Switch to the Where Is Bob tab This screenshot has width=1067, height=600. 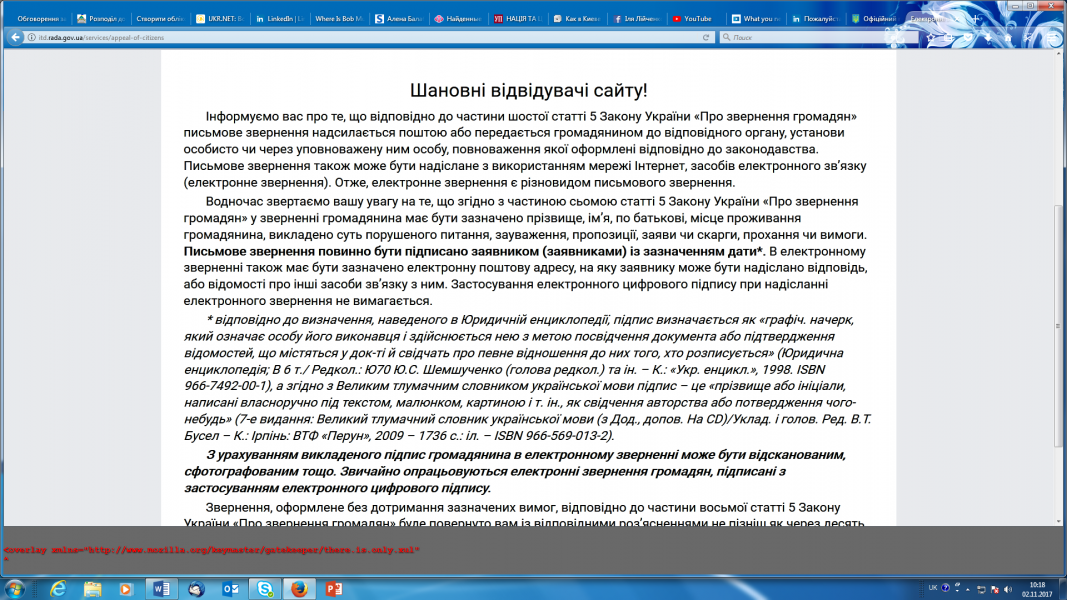click(x=338, y=18)
